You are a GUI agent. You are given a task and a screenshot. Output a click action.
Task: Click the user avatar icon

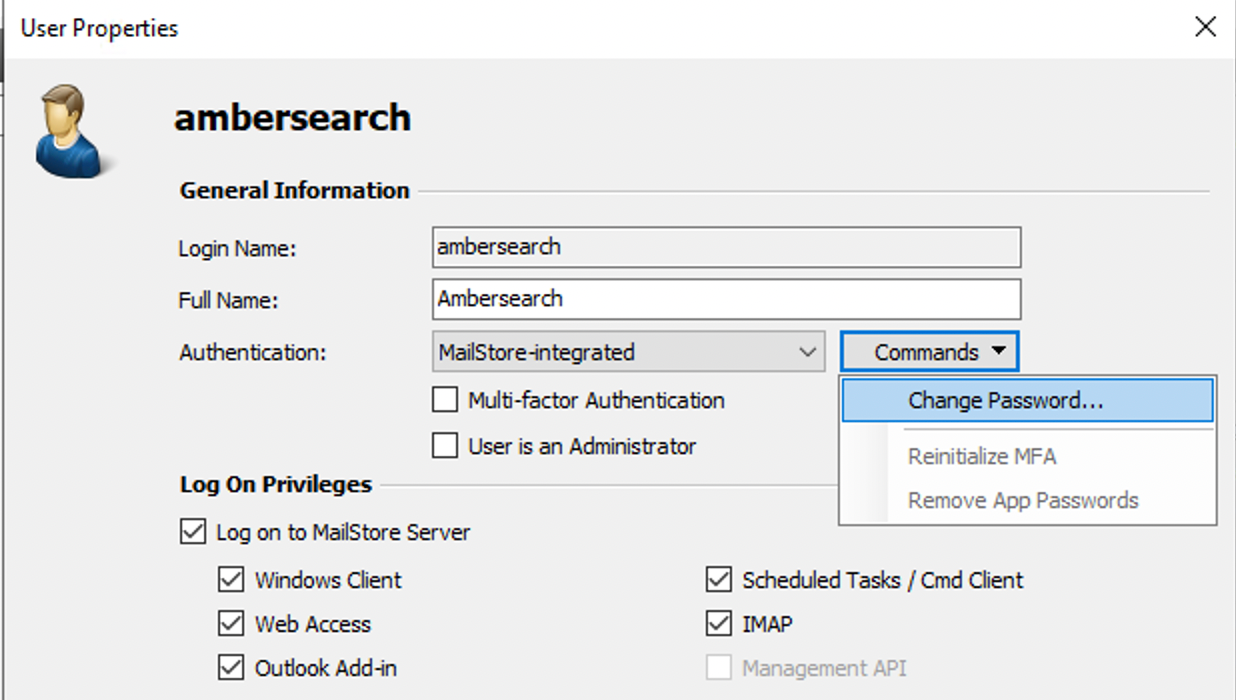click(x=70, y=131)
